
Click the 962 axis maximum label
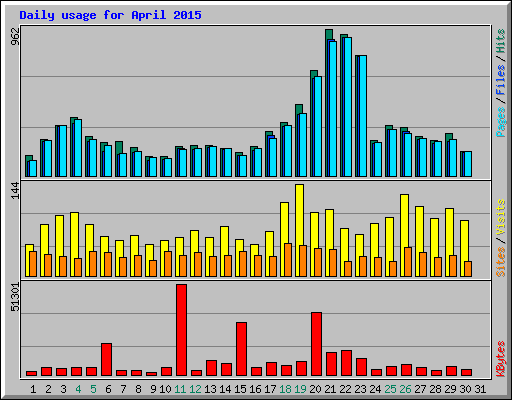coord(15,36)
